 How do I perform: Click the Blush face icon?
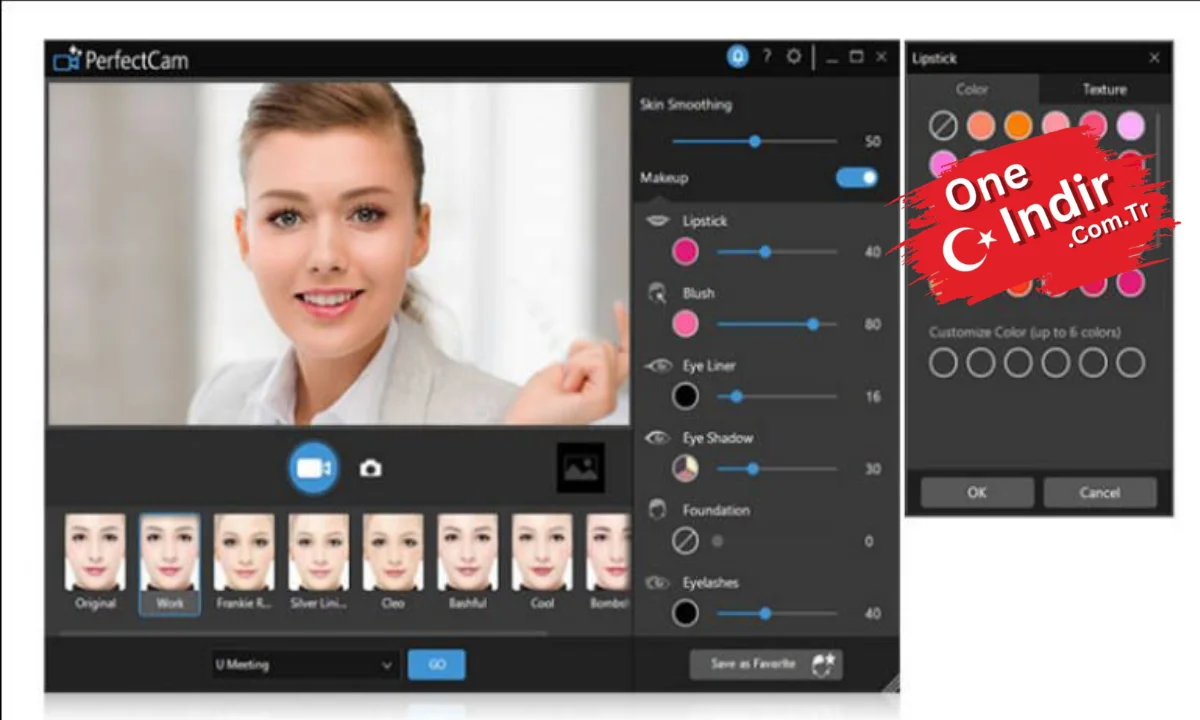coord(658,293)
